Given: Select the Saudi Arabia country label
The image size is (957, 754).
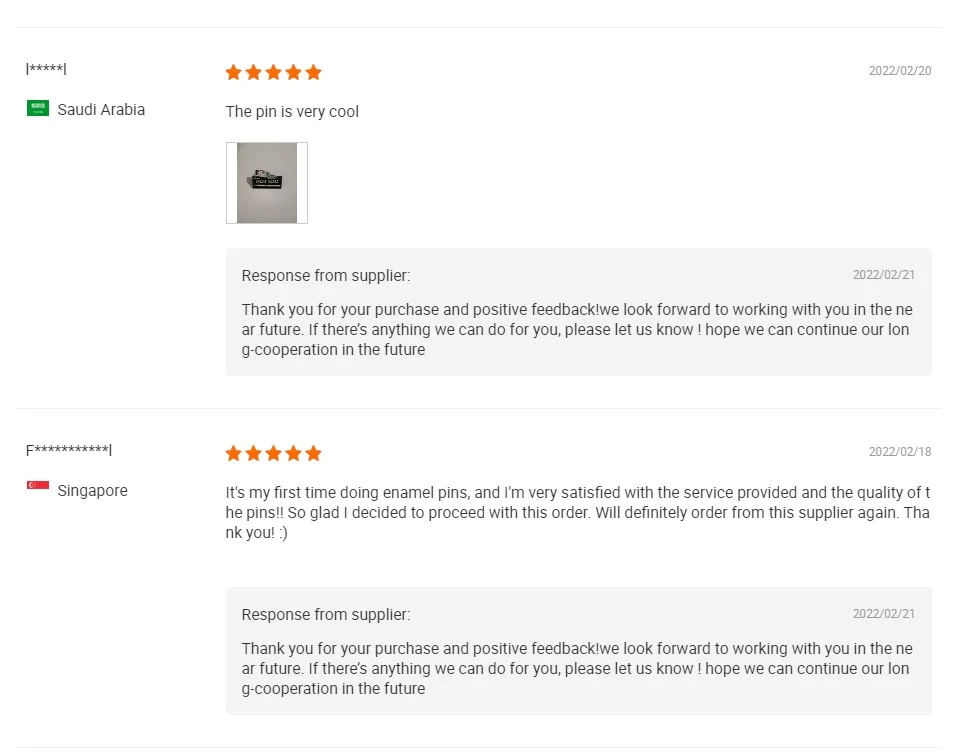Looking at the screenshot, I should 101,110.
